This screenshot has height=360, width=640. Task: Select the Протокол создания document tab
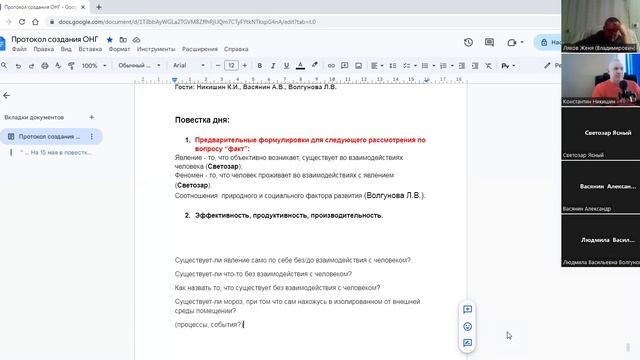(51, 137)
